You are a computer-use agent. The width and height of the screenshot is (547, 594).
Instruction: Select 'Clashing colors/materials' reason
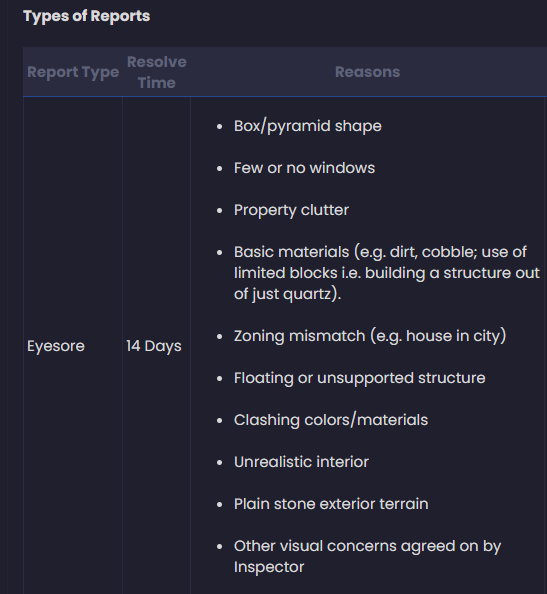[x=331, y=420]
